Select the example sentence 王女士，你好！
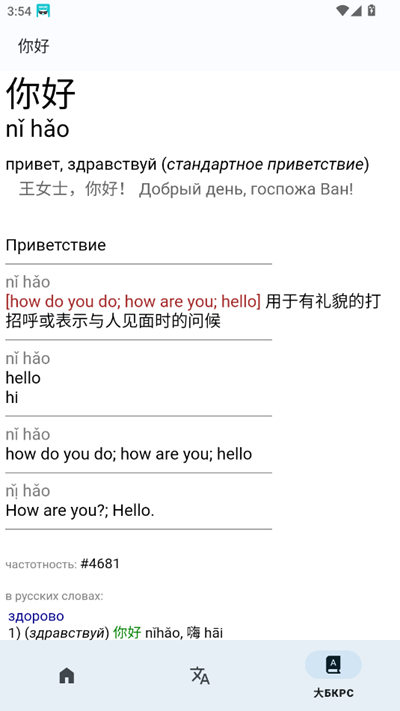The width and height of the screenshot is (400, 711). 72,189
